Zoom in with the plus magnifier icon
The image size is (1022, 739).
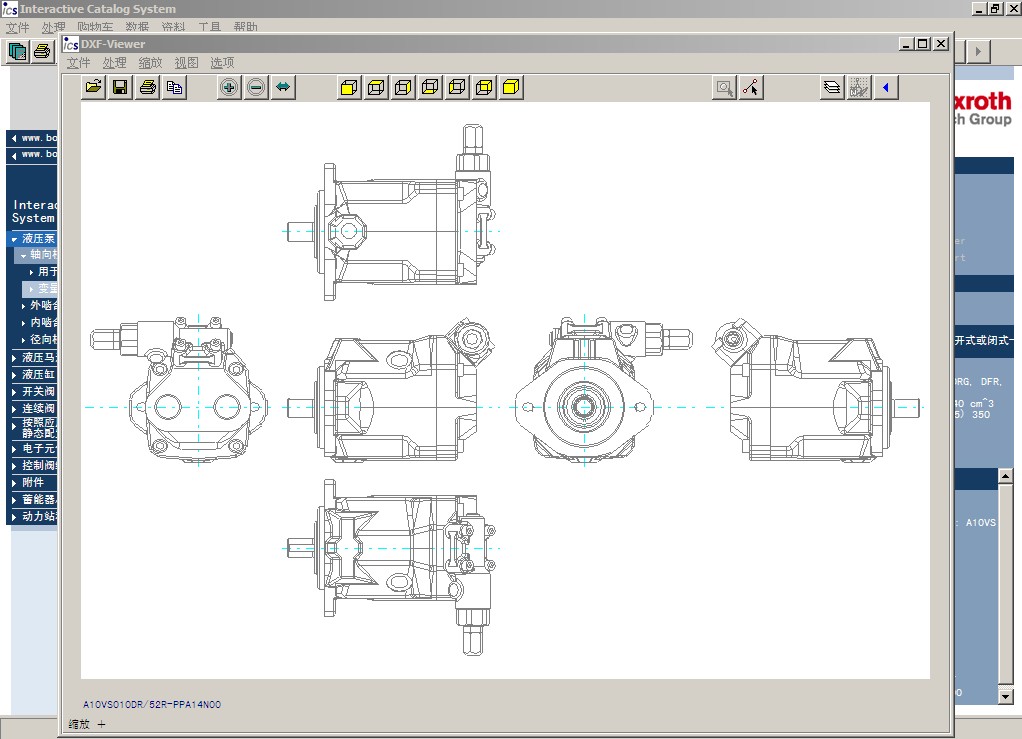229,87
